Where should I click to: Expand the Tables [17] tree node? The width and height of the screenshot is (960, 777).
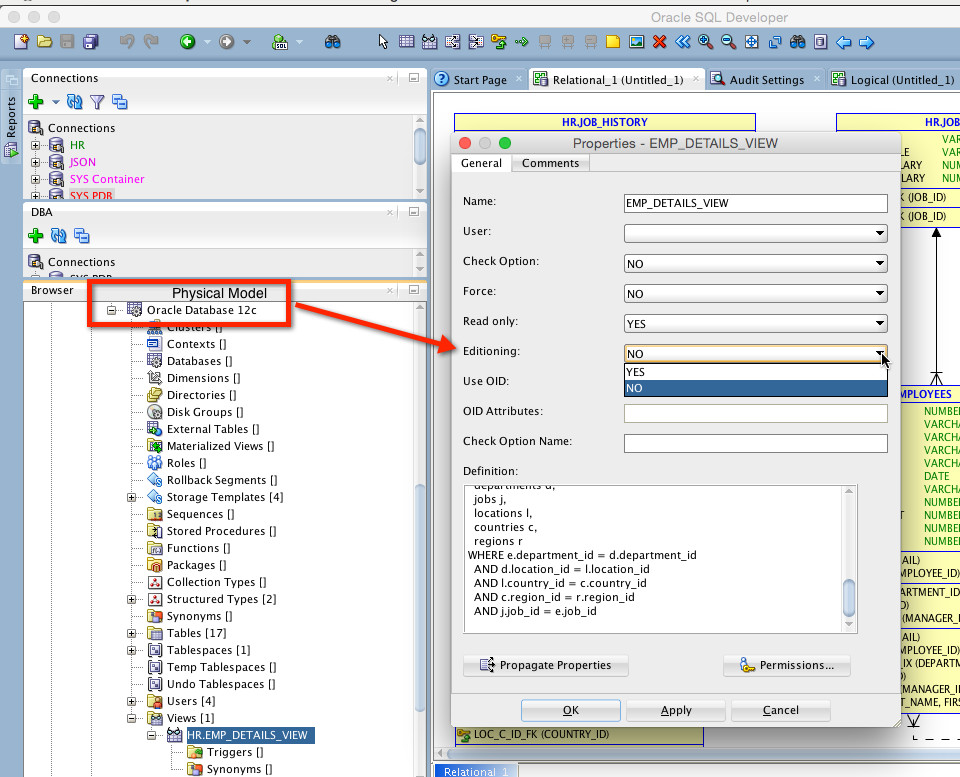coord(132,633)
